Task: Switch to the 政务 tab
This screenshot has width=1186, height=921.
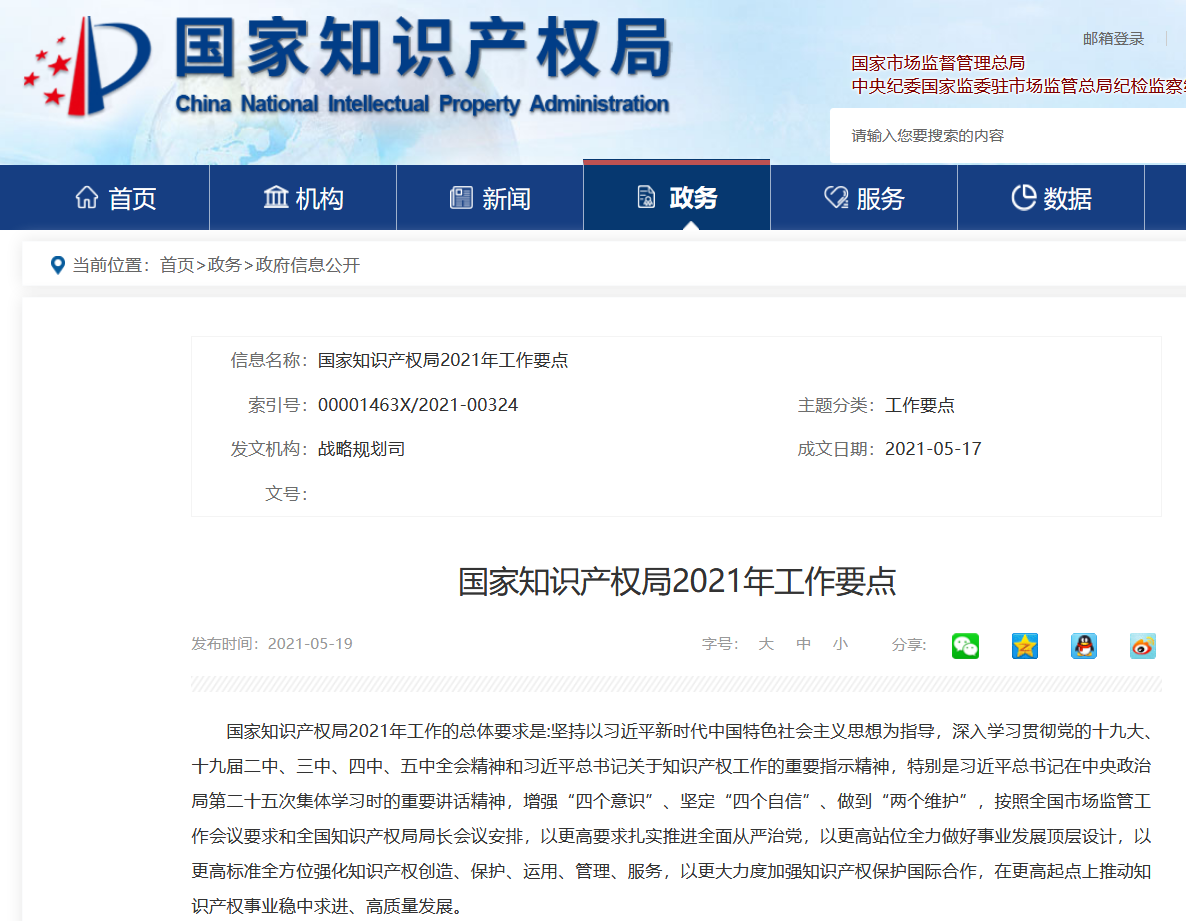Action: click(677, 198)
